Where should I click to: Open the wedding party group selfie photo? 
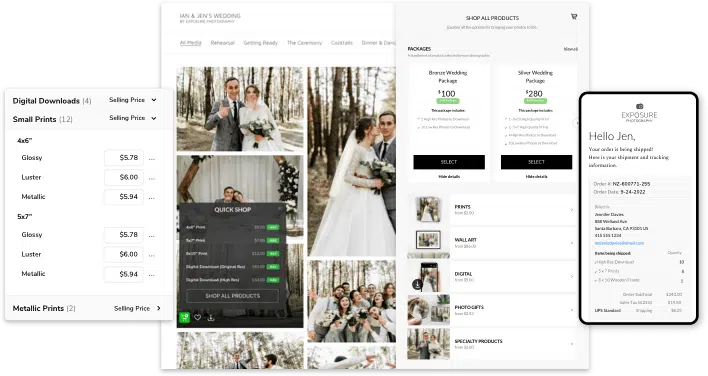coord(352,301)
